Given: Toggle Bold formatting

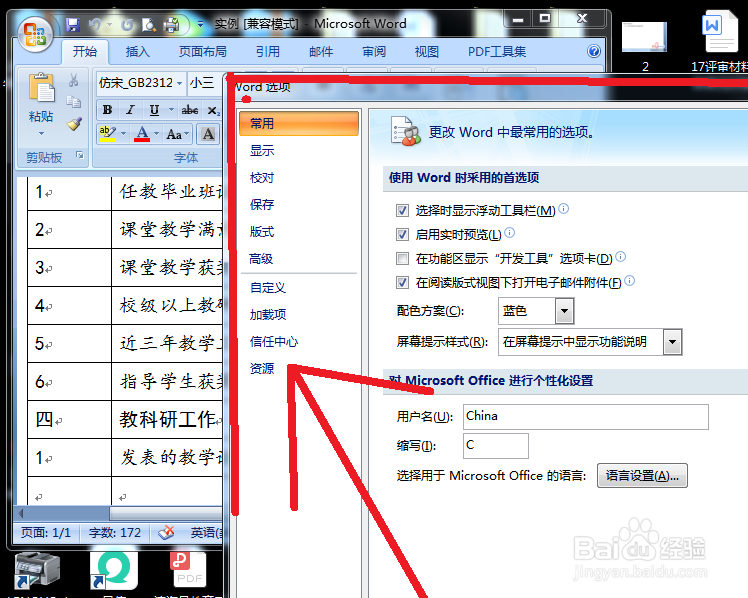Looking at the screenshot, I should click(x=108, y=110).
